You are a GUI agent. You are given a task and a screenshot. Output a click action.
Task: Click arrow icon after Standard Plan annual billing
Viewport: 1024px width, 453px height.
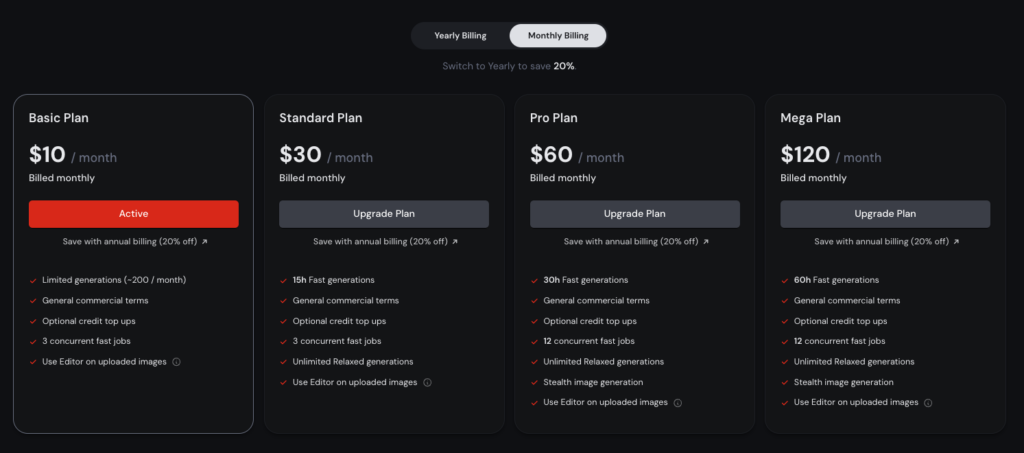point(455,242)
